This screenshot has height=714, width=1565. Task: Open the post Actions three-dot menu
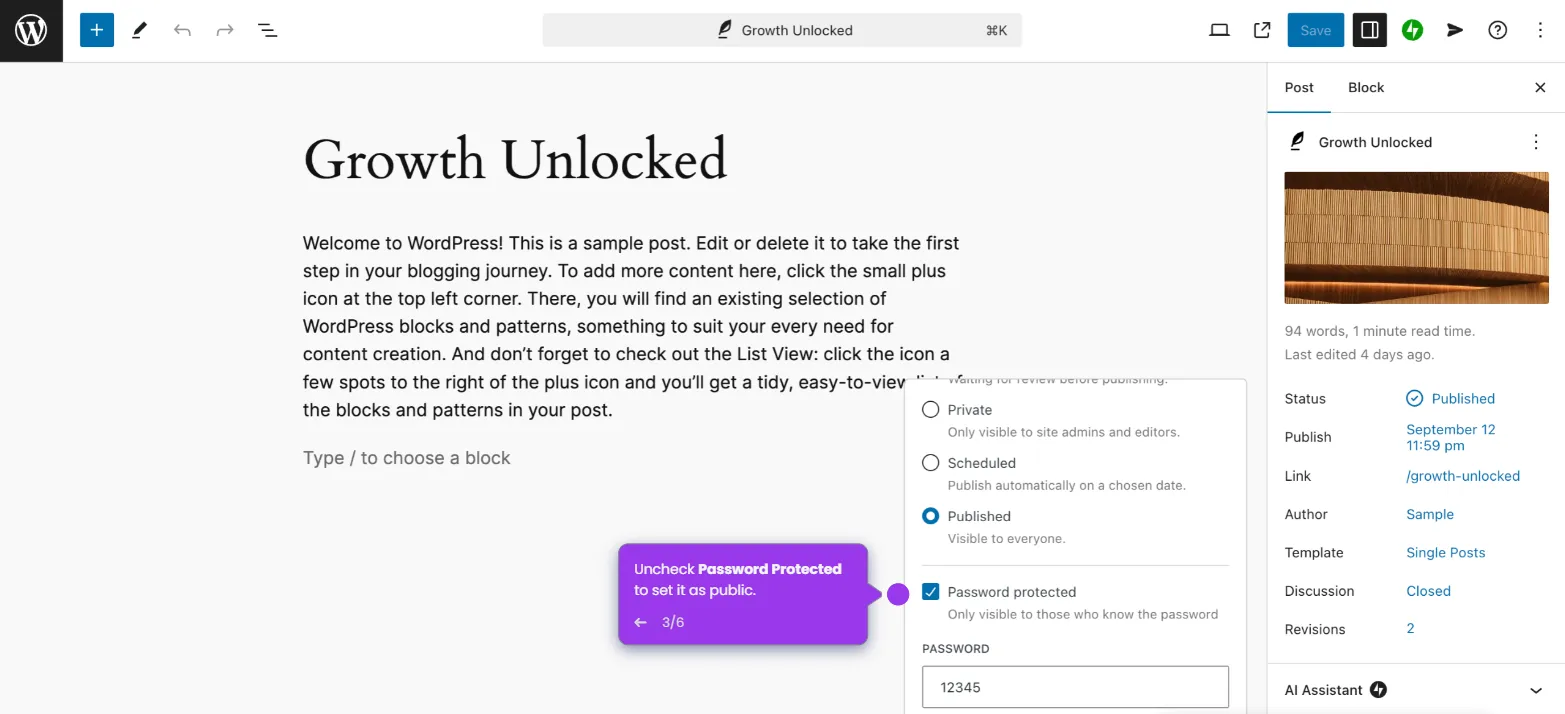pos(1536,142)
